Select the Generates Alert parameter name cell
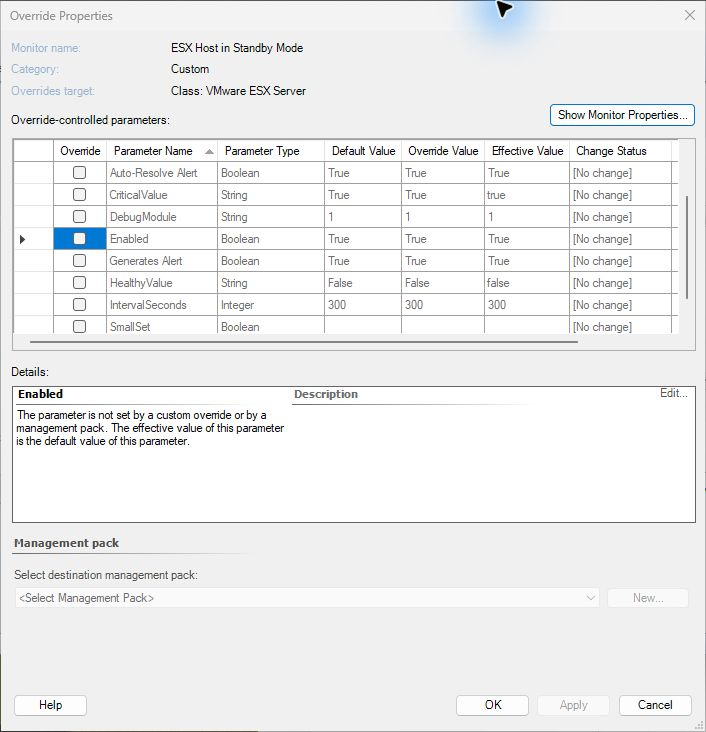This screenshot has width=706, height=732. [162, 260]
